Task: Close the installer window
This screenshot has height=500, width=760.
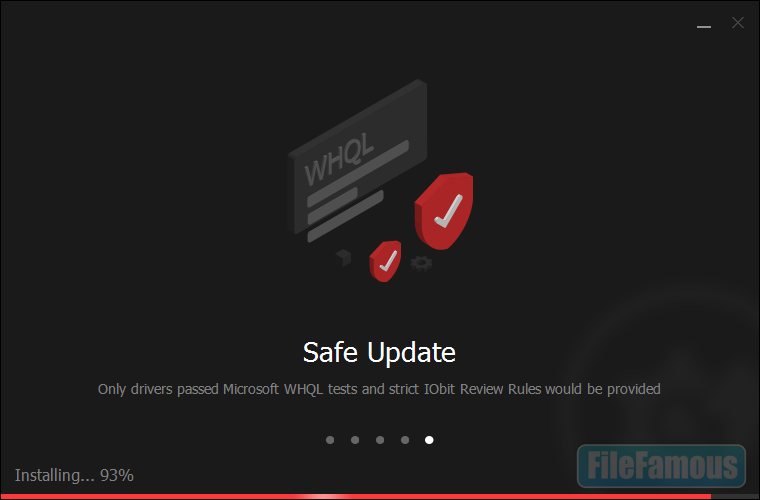Action: tap(738, 22)
